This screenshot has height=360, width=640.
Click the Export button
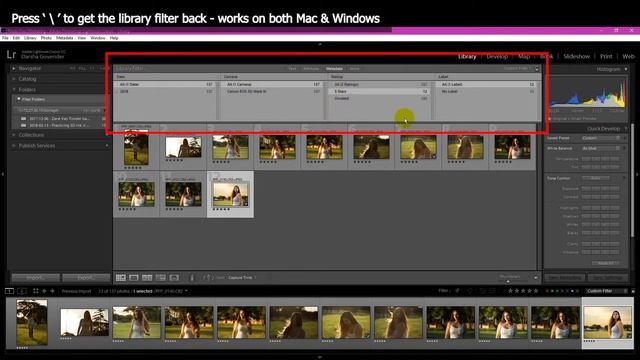tap(86, 278)
